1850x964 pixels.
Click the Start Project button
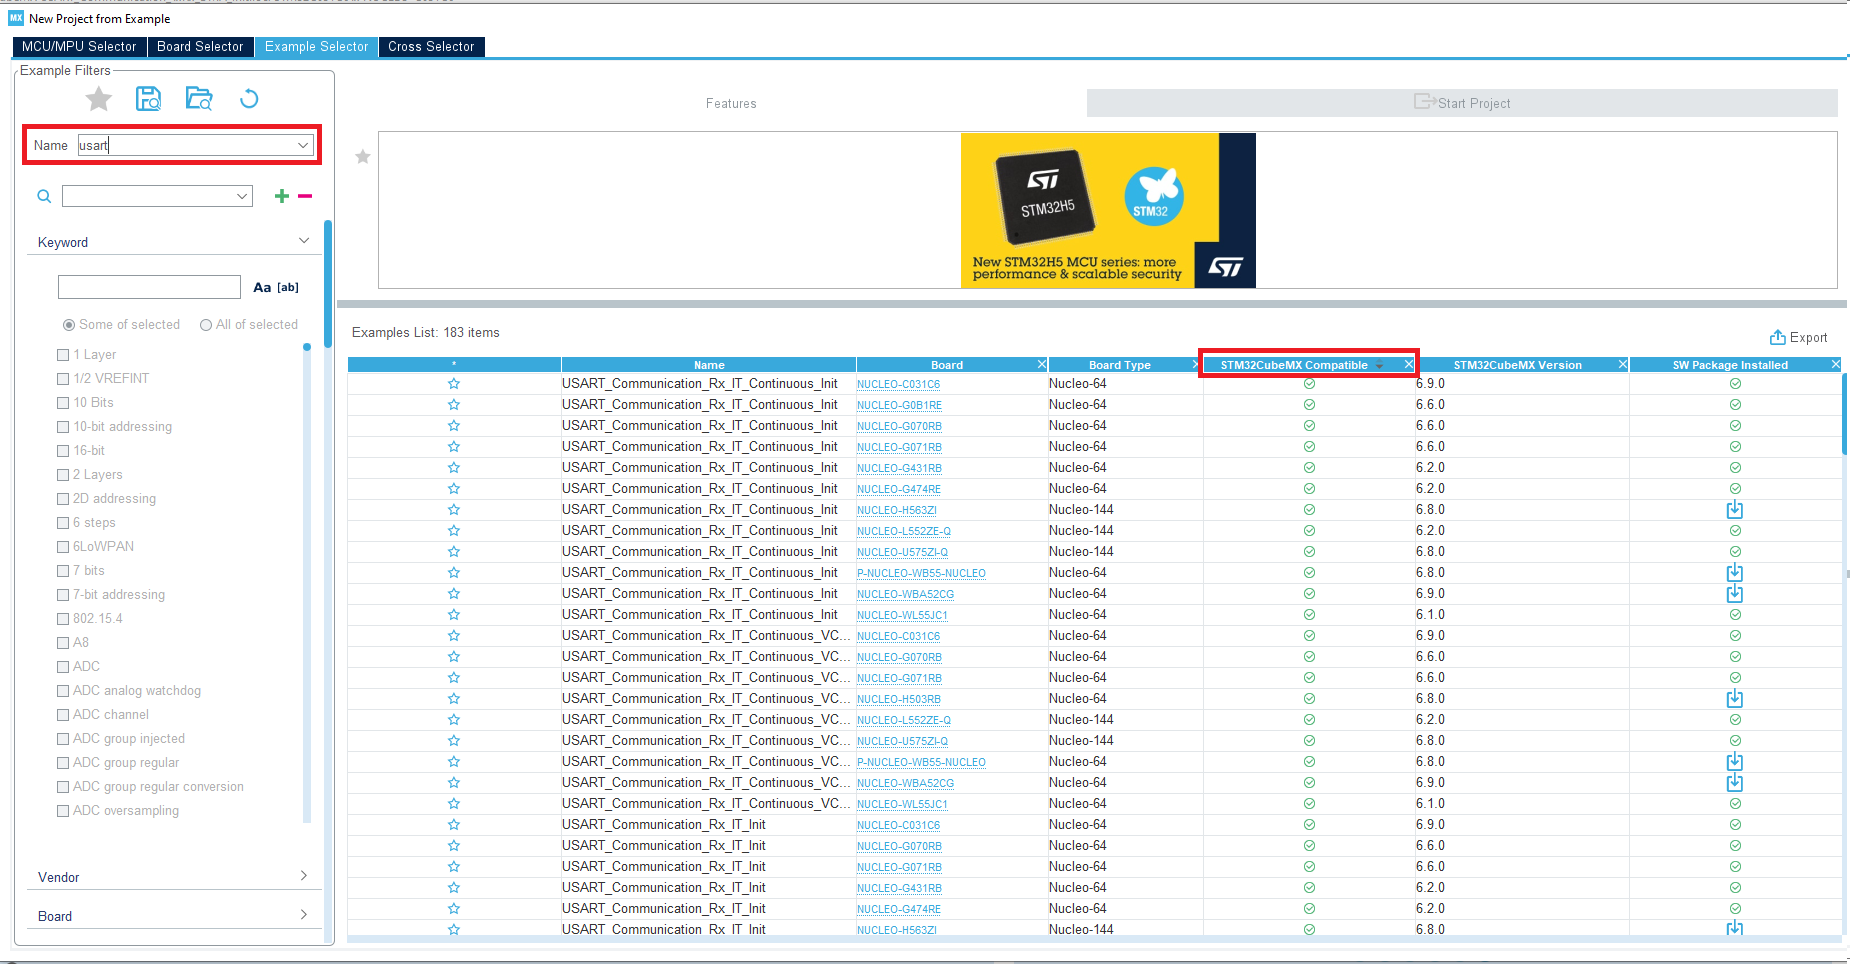1463,102
